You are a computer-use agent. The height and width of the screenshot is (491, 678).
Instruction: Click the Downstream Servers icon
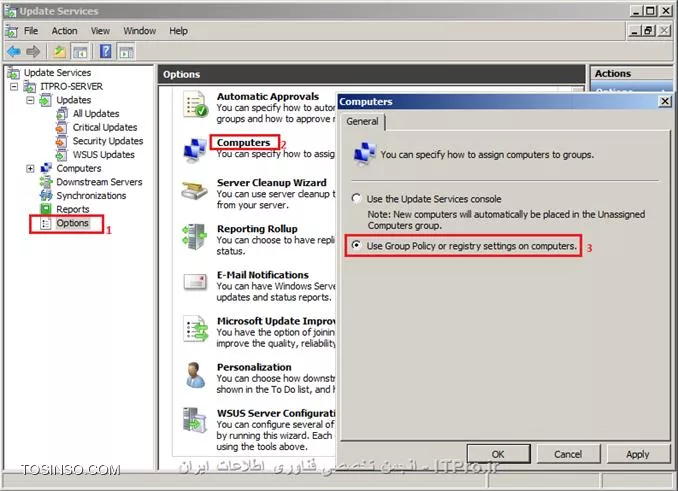(46, 182)
